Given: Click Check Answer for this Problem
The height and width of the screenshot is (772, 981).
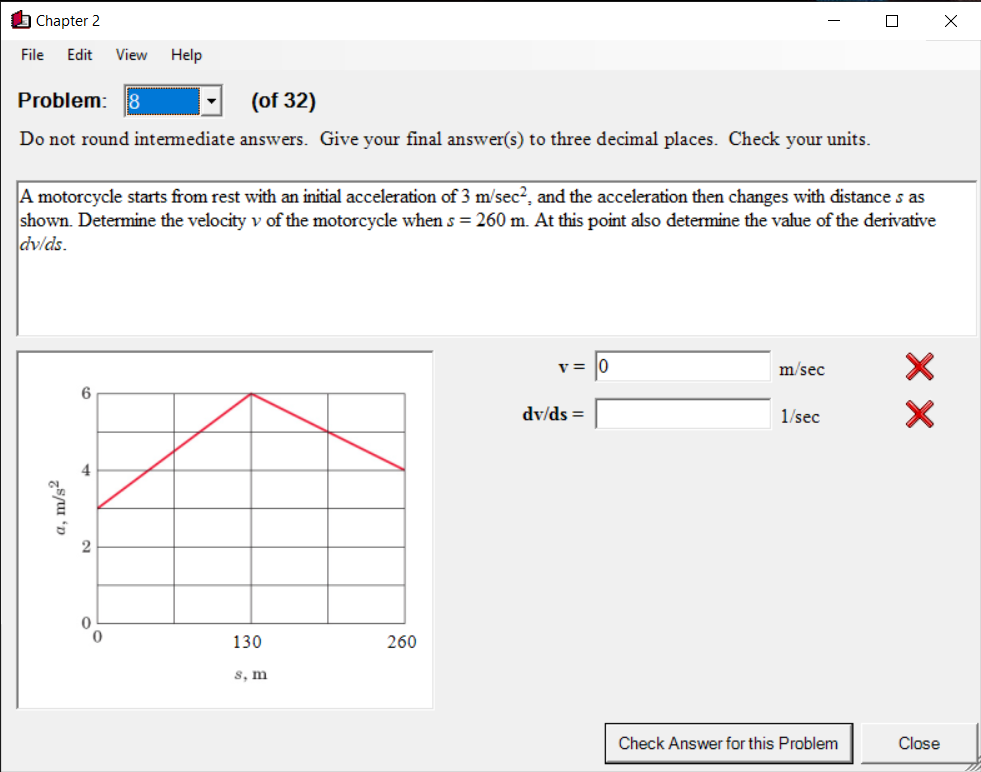Looking at the screenshot, I should 728,743.
